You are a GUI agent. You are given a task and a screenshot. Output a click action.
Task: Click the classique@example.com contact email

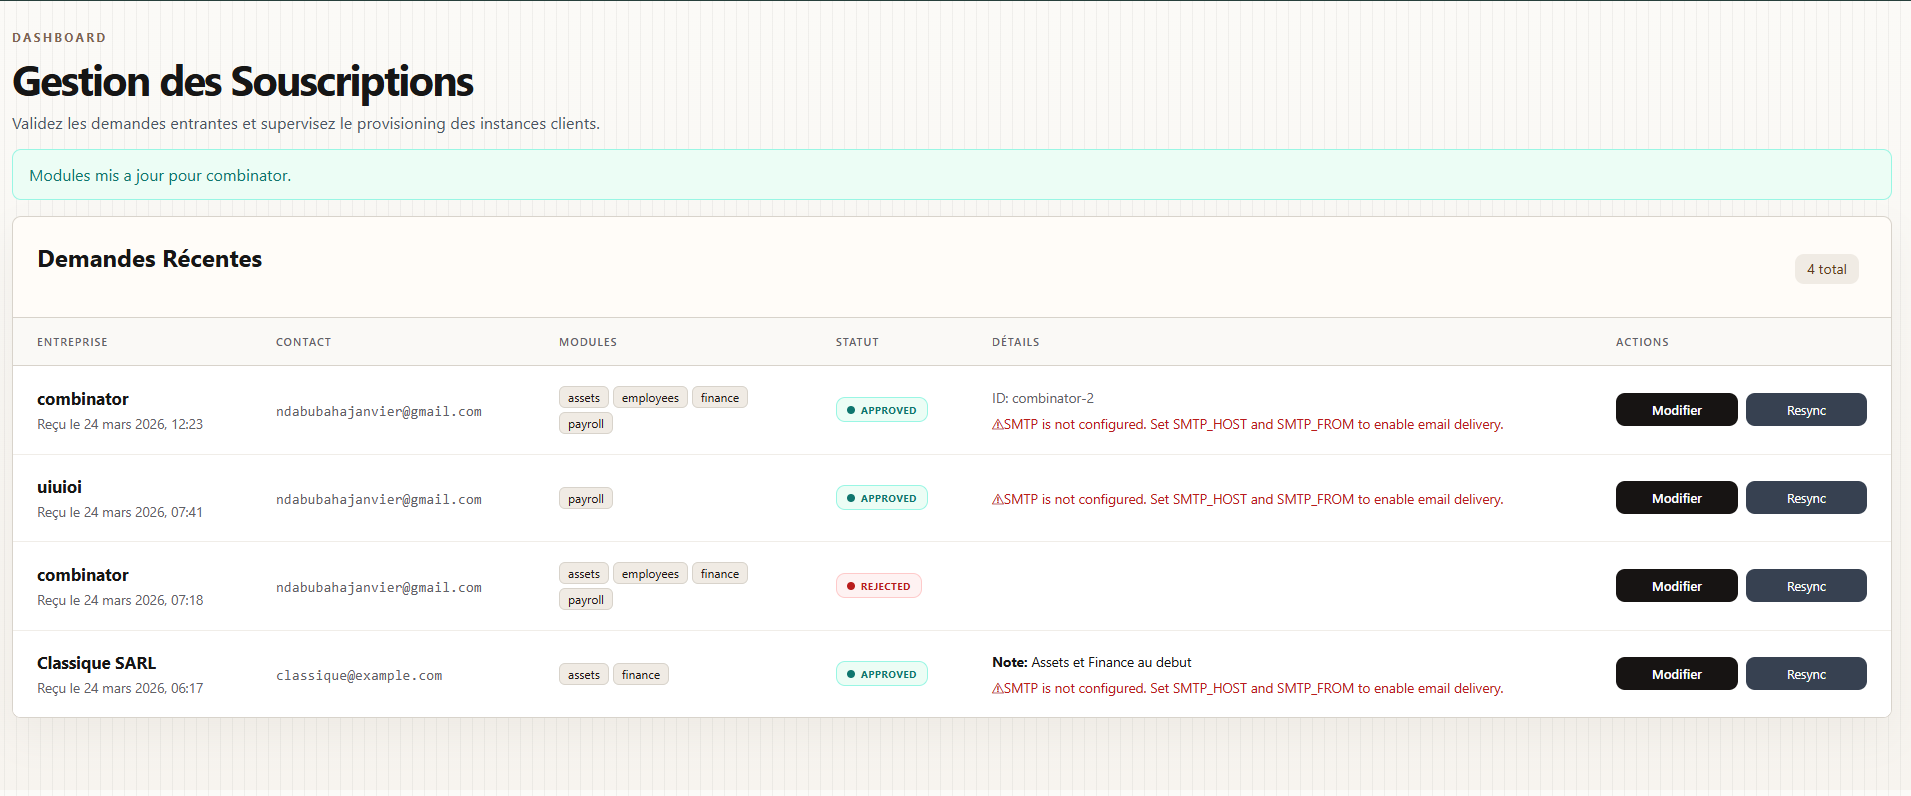(x=359, y=676)
